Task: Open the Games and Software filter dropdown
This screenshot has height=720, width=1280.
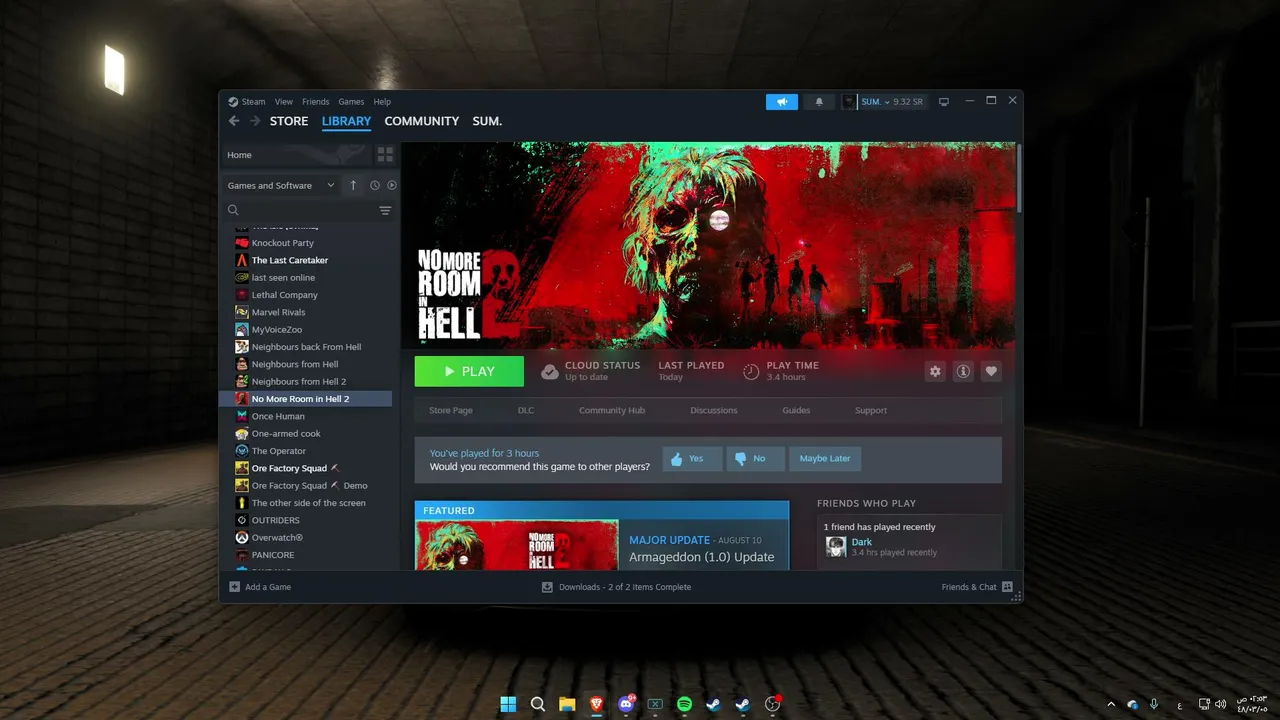Action: tap(281, 185)
